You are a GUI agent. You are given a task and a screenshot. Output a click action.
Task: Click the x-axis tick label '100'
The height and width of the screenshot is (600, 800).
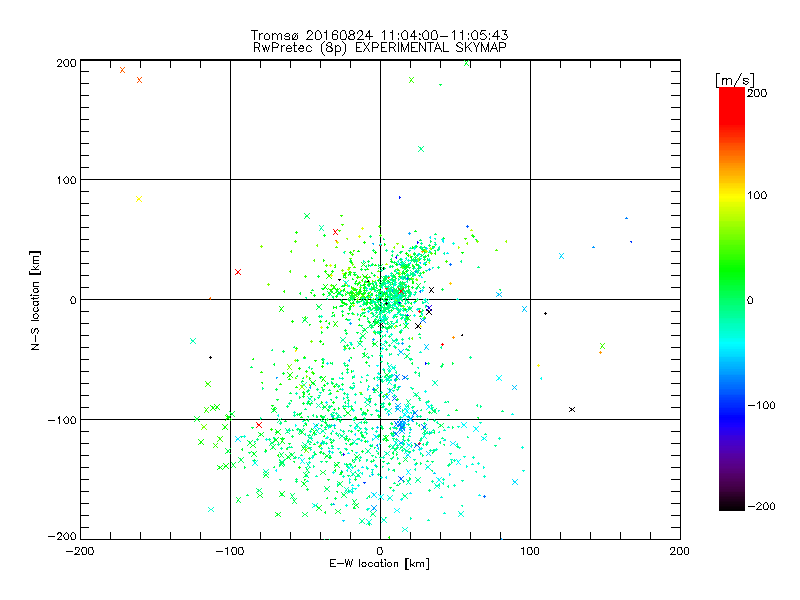tap(530, 551)
